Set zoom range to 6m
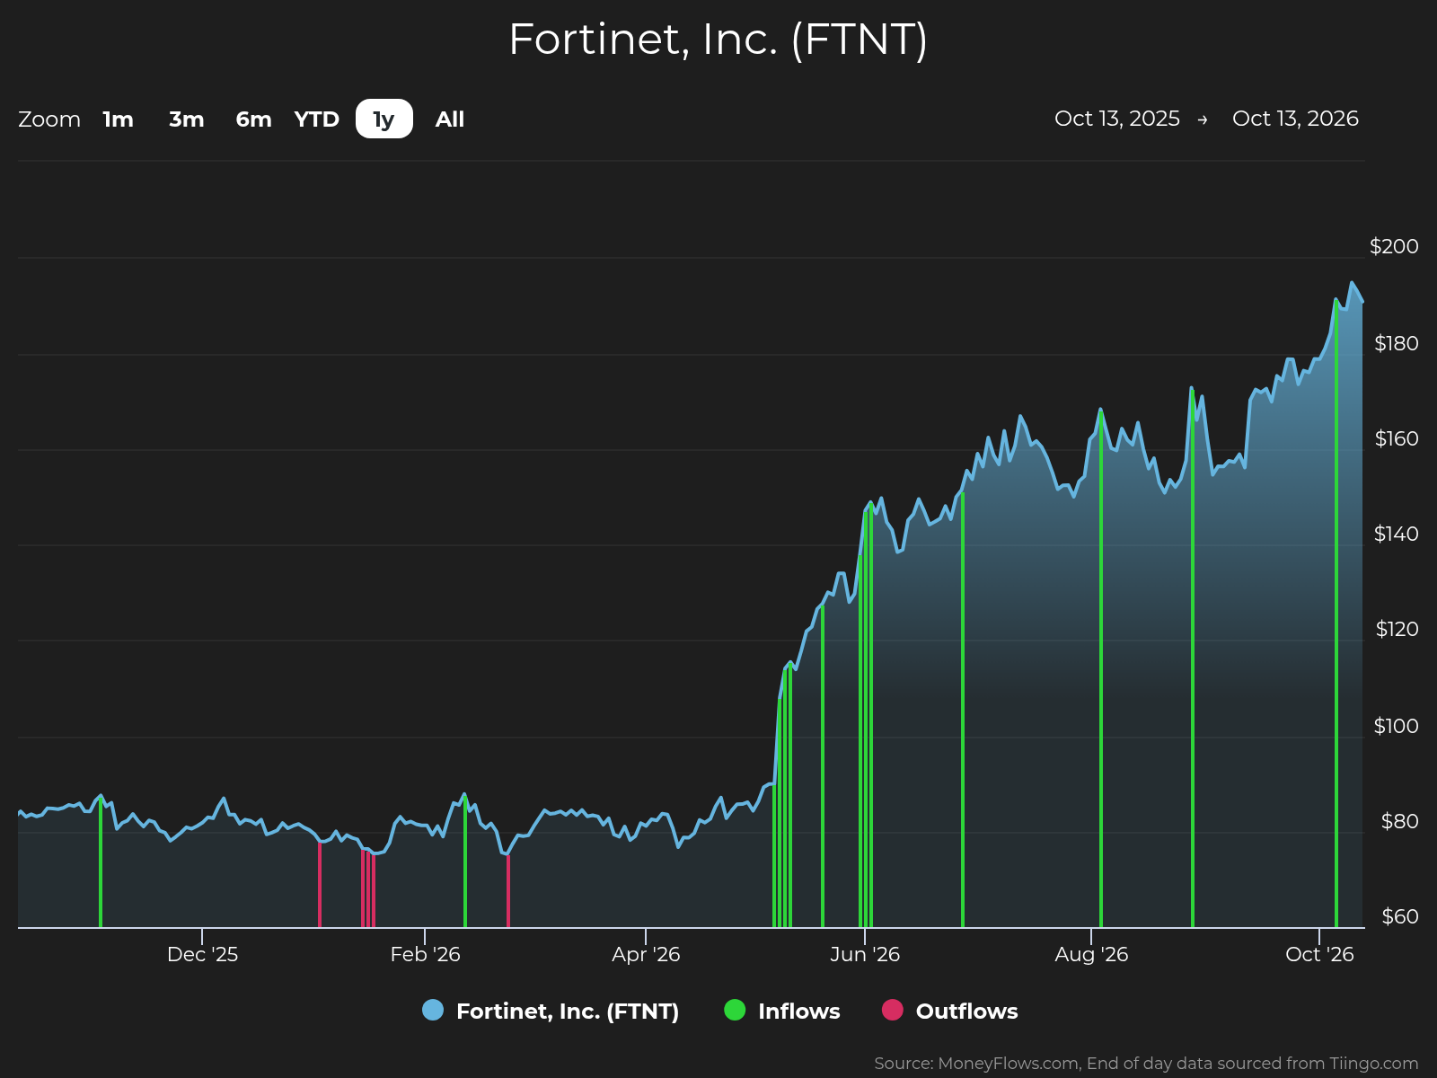This screenshot has width=1437, height=1078. (x=253, y=119)
